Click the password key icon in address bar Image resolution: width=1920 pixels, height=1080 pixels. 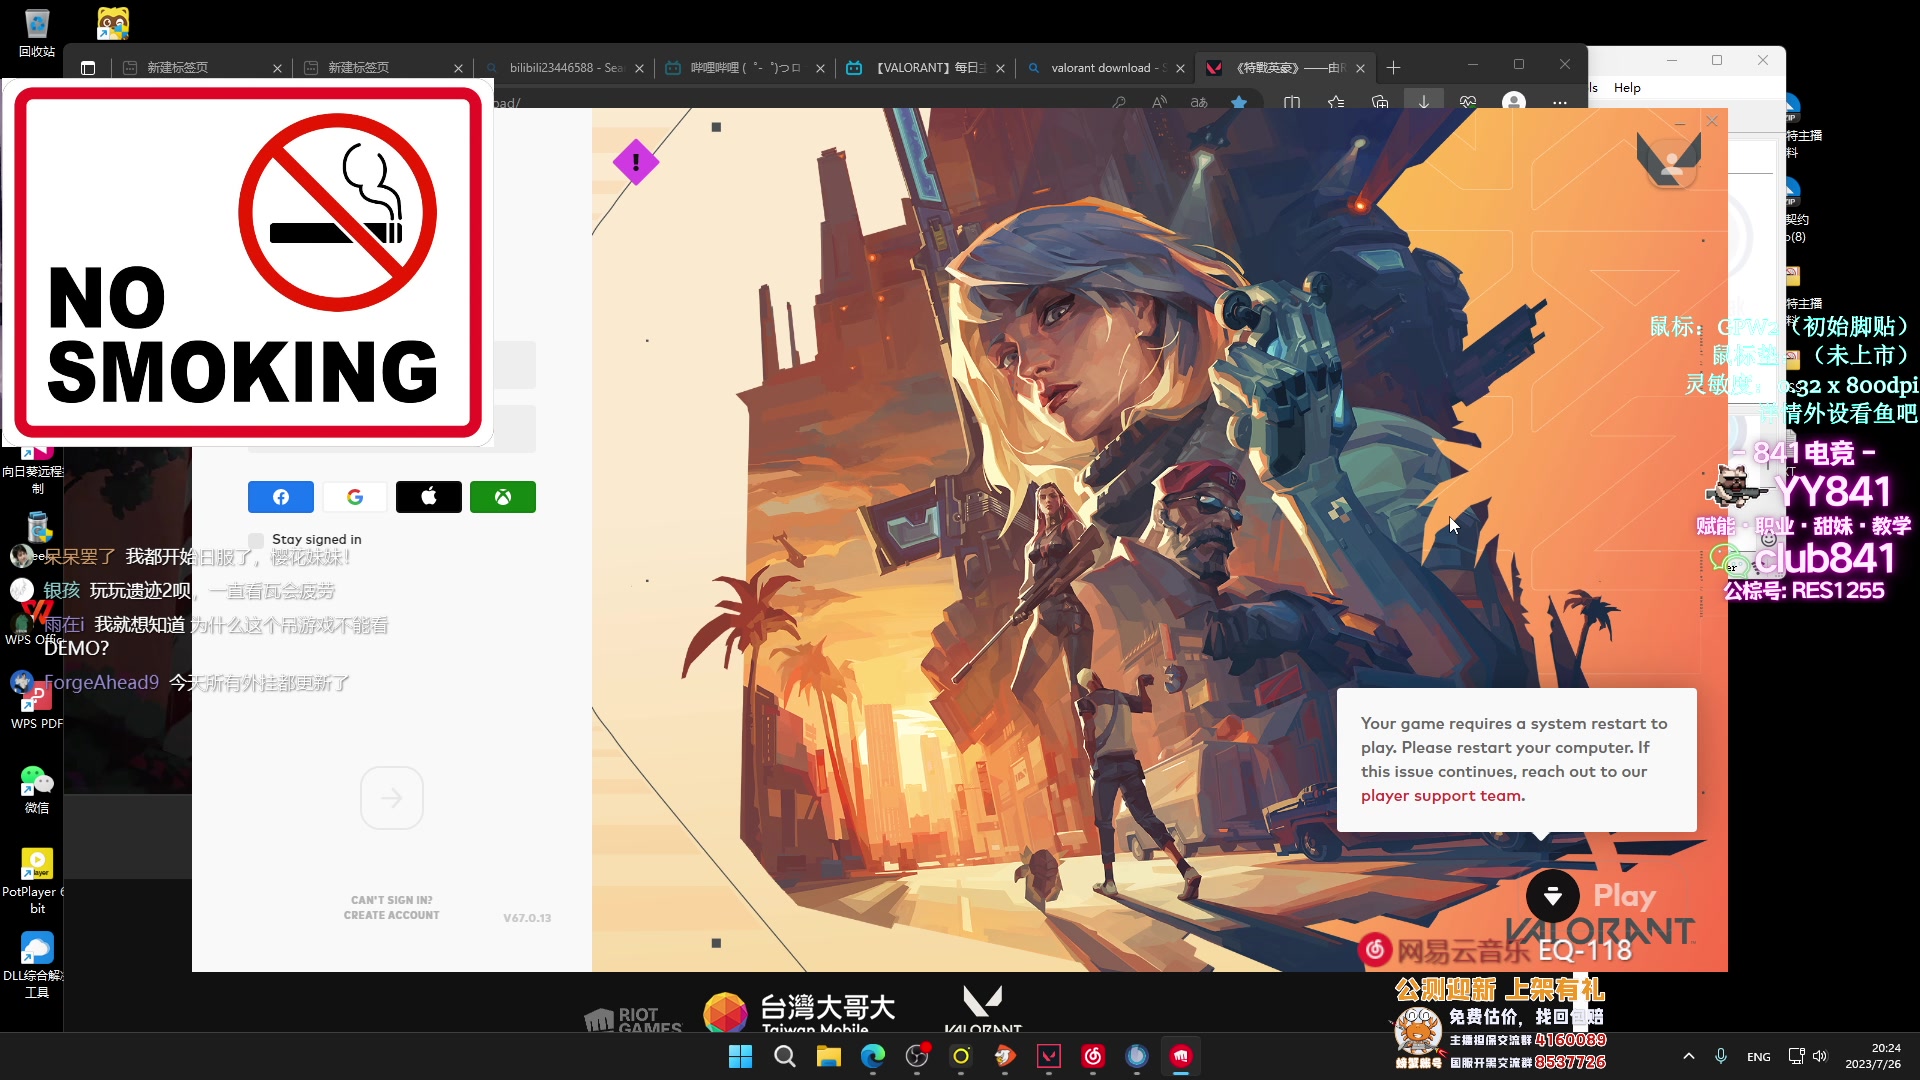(1118, 103)
